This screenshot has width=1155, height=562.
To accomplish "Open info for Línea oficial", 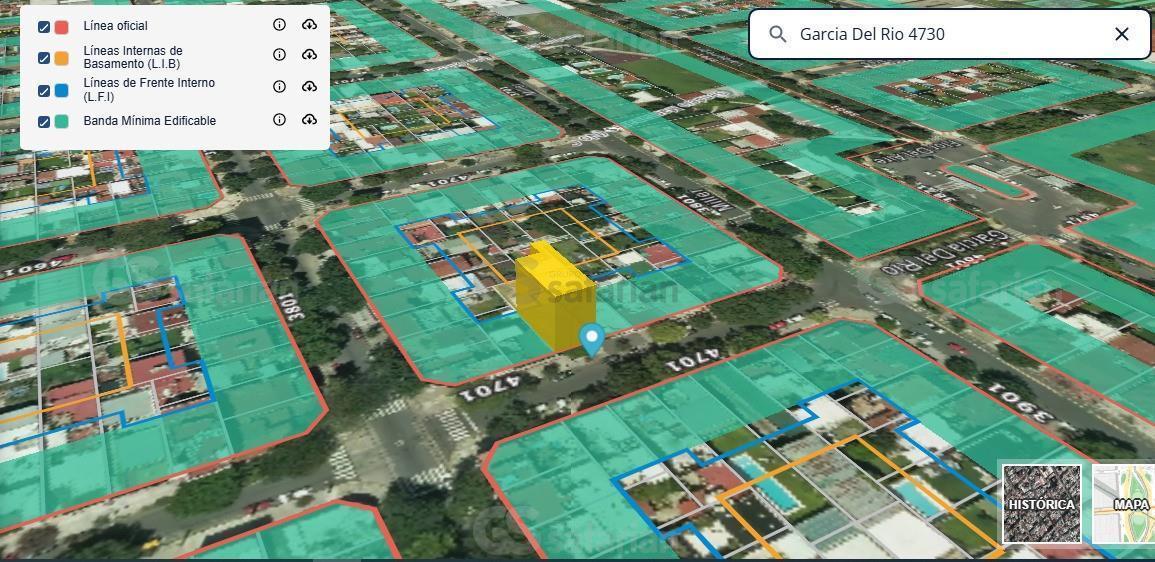I will click(x=279, y=25).
